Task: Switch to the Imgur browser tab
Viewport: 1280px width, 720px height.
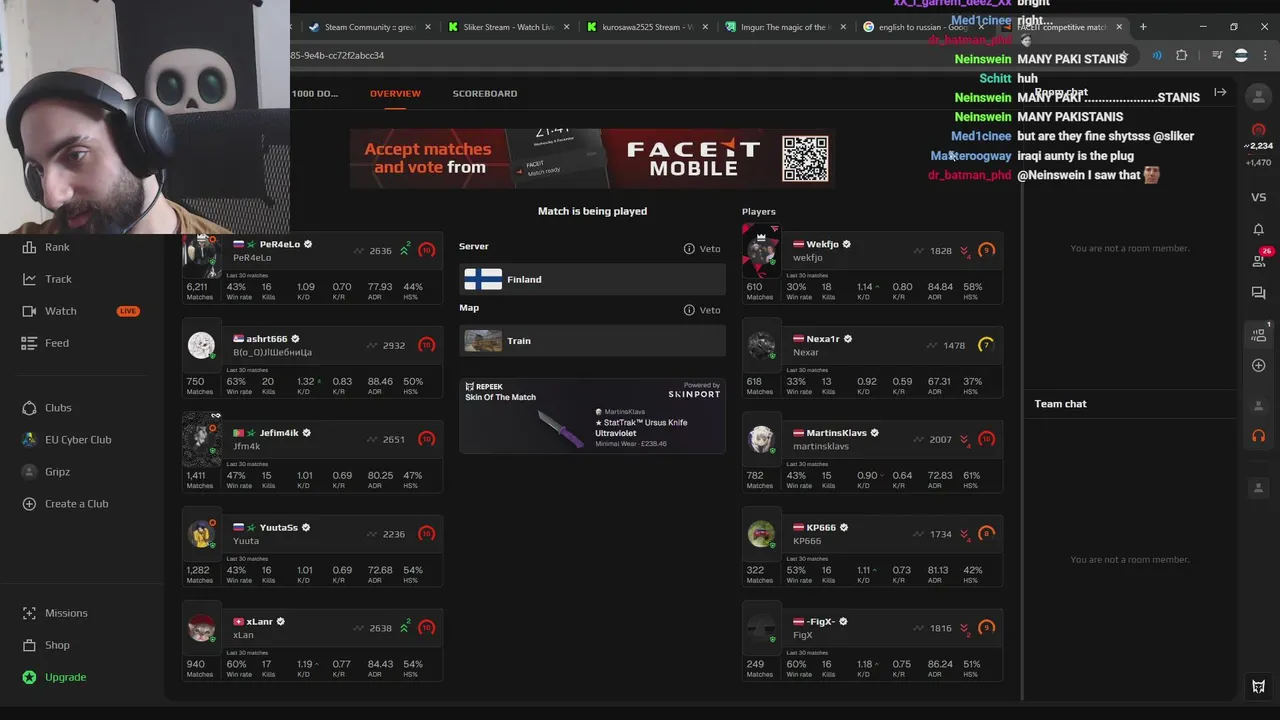Action: coord(785,27)
